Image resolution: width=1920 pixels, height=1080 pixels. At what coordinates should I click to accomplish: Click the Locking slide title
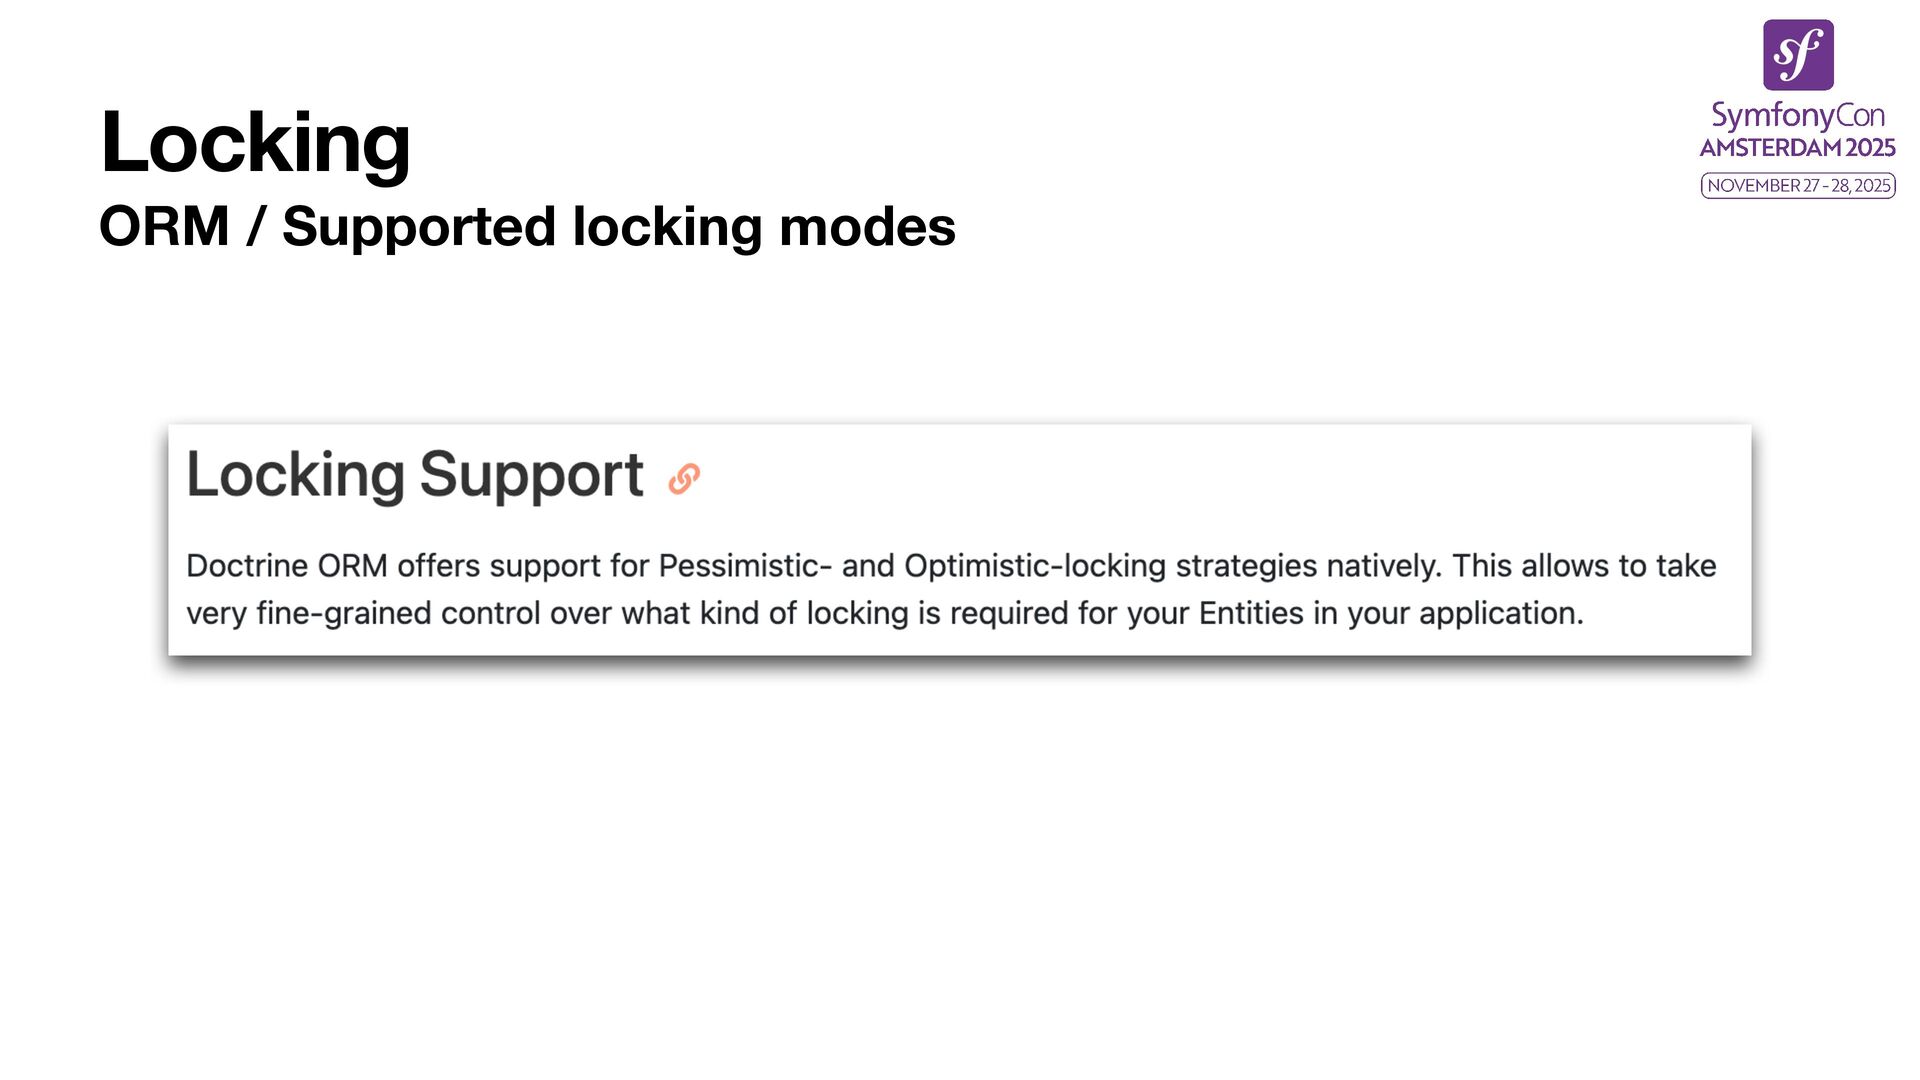click(x=256, y=142)
